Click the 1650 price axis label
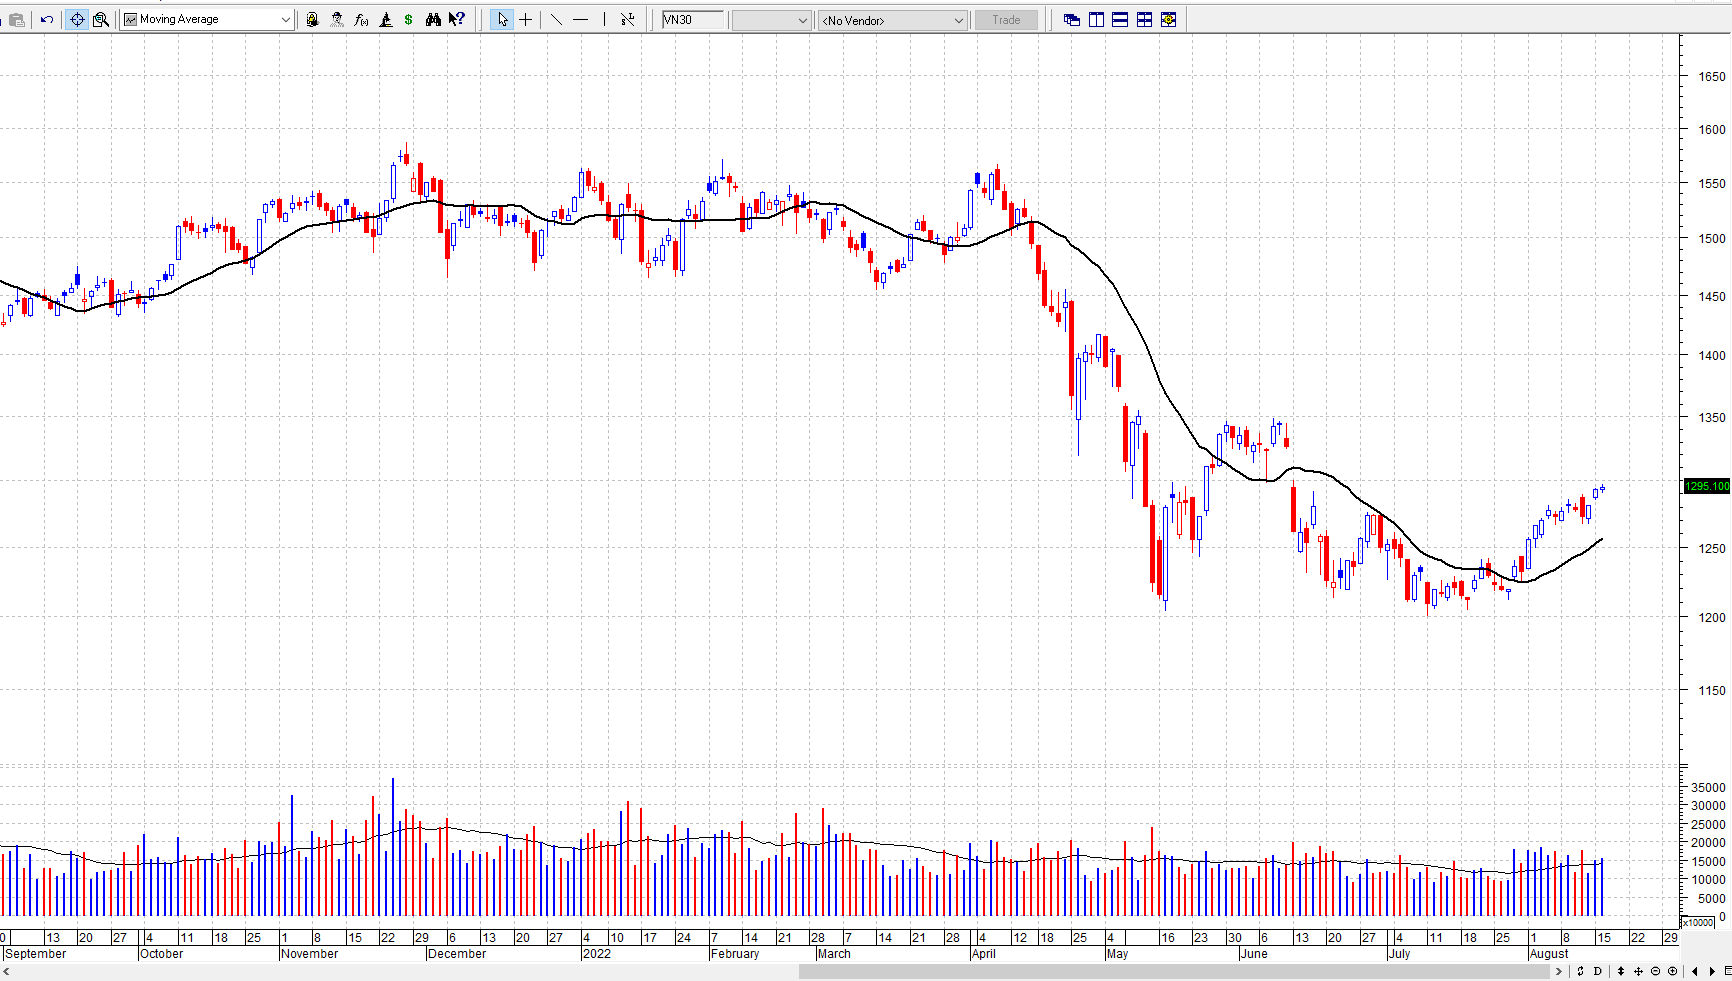This screenshot has height=981, width=1732. pos(1712,76)
